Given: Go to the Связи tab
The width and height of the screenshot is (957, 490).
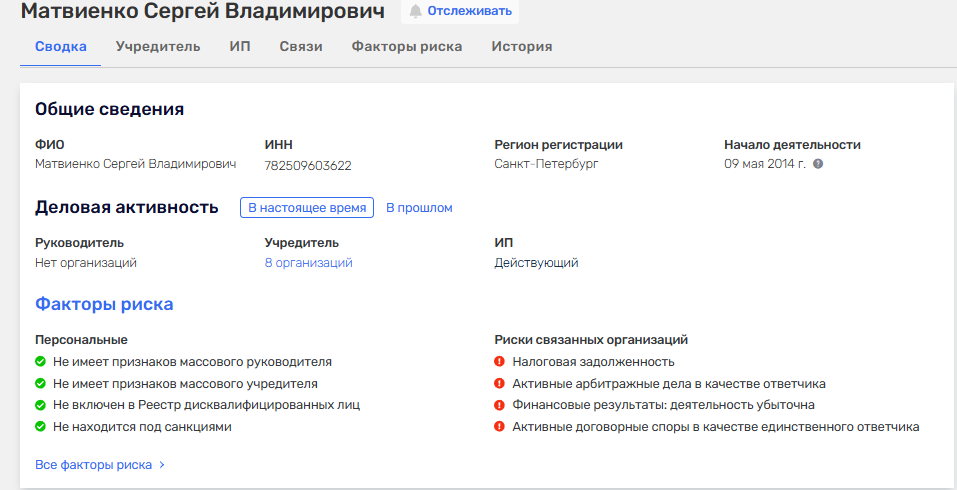Looking at the screenshot, I should click(300, 47).
